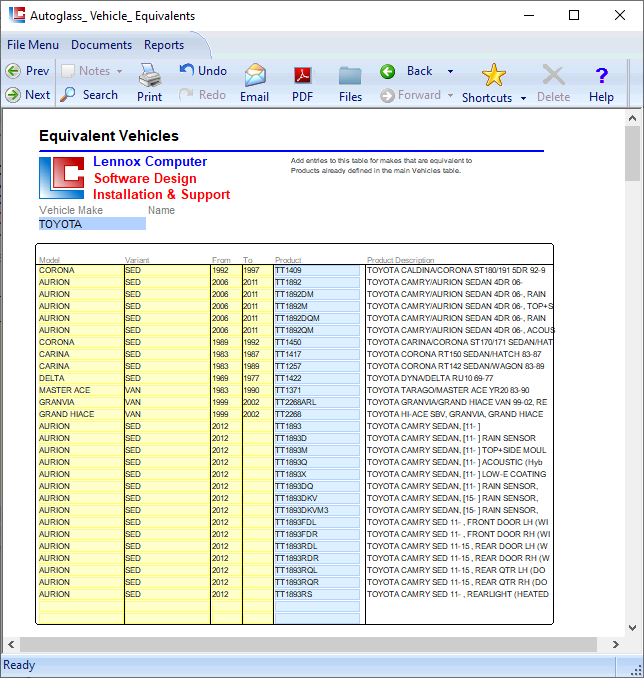Navigate Back with green arrow
Viewport: 644px width, 678px height.
406,71
